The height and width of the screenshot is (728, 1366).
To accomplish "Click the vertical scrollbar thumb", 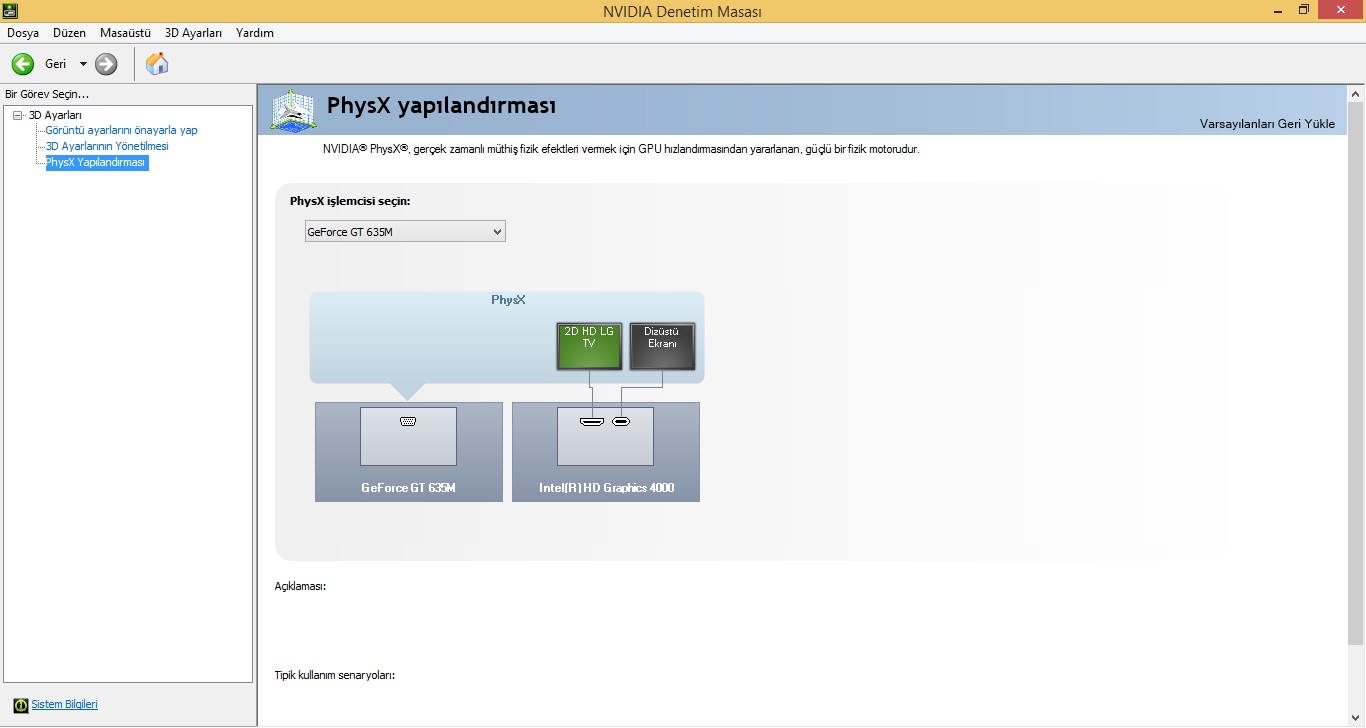I will (1356, 372).
